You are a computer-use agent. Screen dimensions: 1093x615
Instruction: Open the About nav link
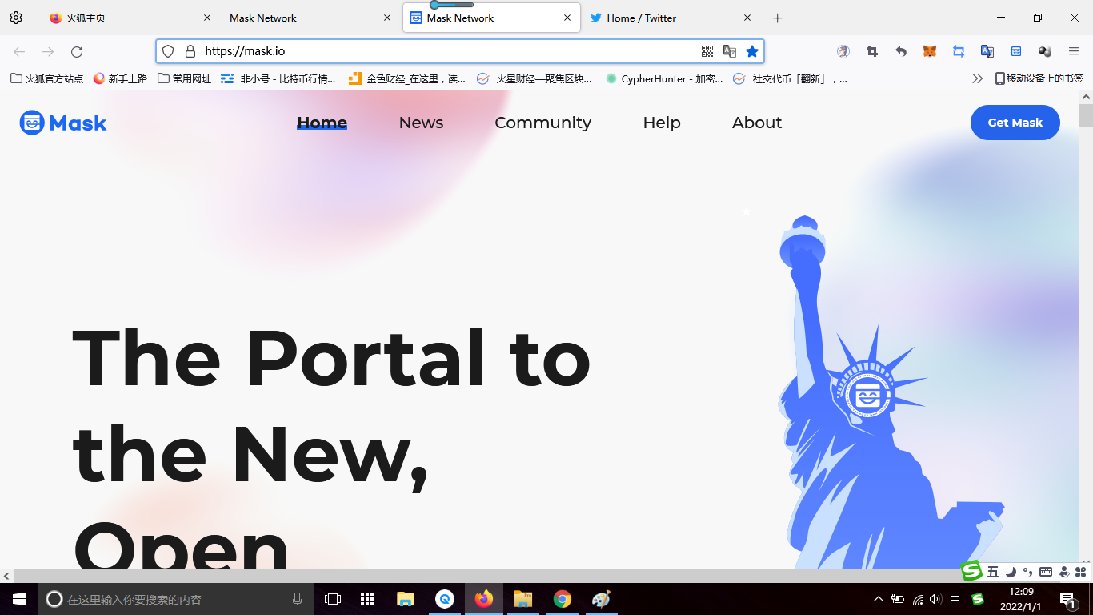pos(757,123)
